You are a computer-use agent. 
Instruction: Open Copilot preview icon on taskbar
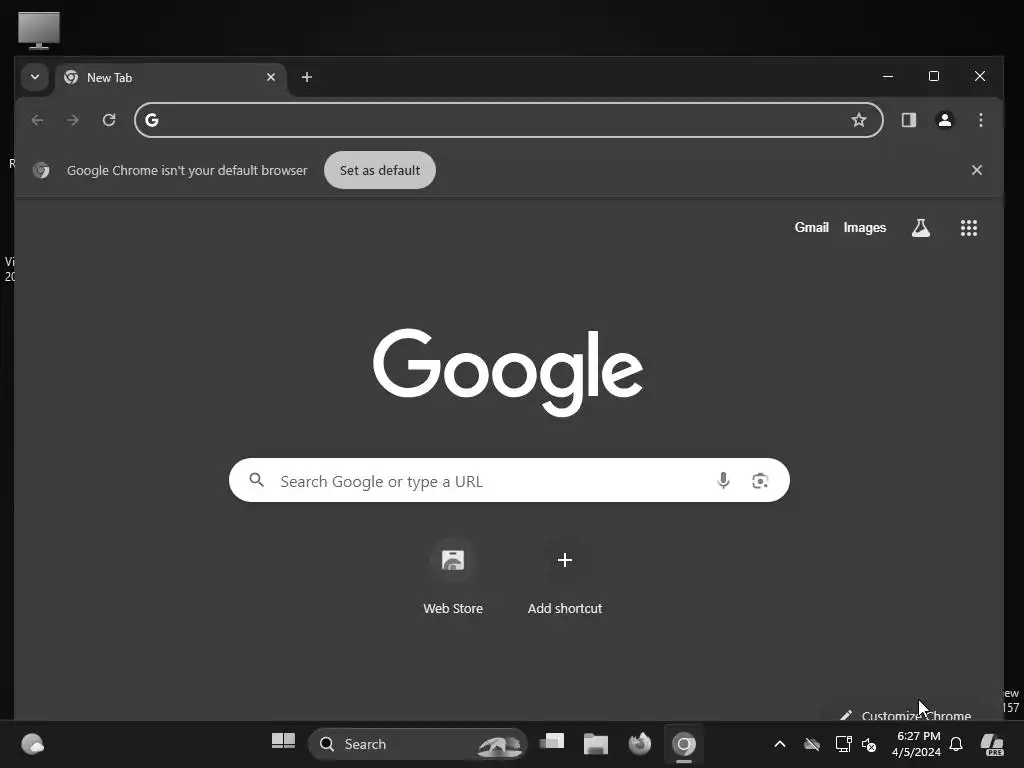pyautogui.click(x=993, y=744)
